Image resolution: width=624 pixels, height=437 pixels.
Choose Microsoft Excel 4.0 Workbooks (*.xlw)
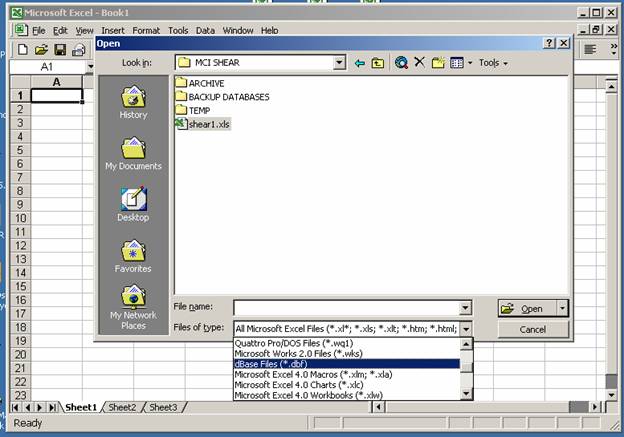click(346, 395)
